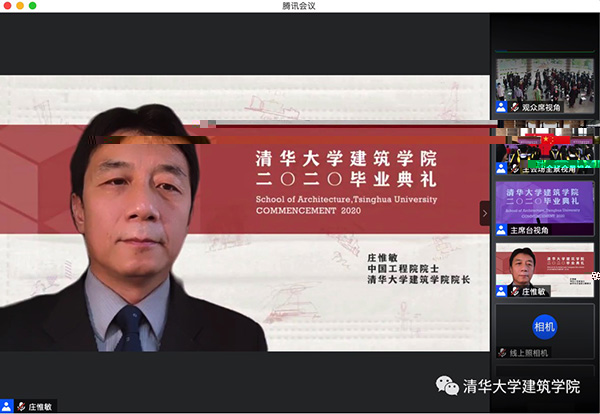600x414 pixels.
Task: Click the user icon on the 主席台视角 tile
Action: [x=501, y=230]
